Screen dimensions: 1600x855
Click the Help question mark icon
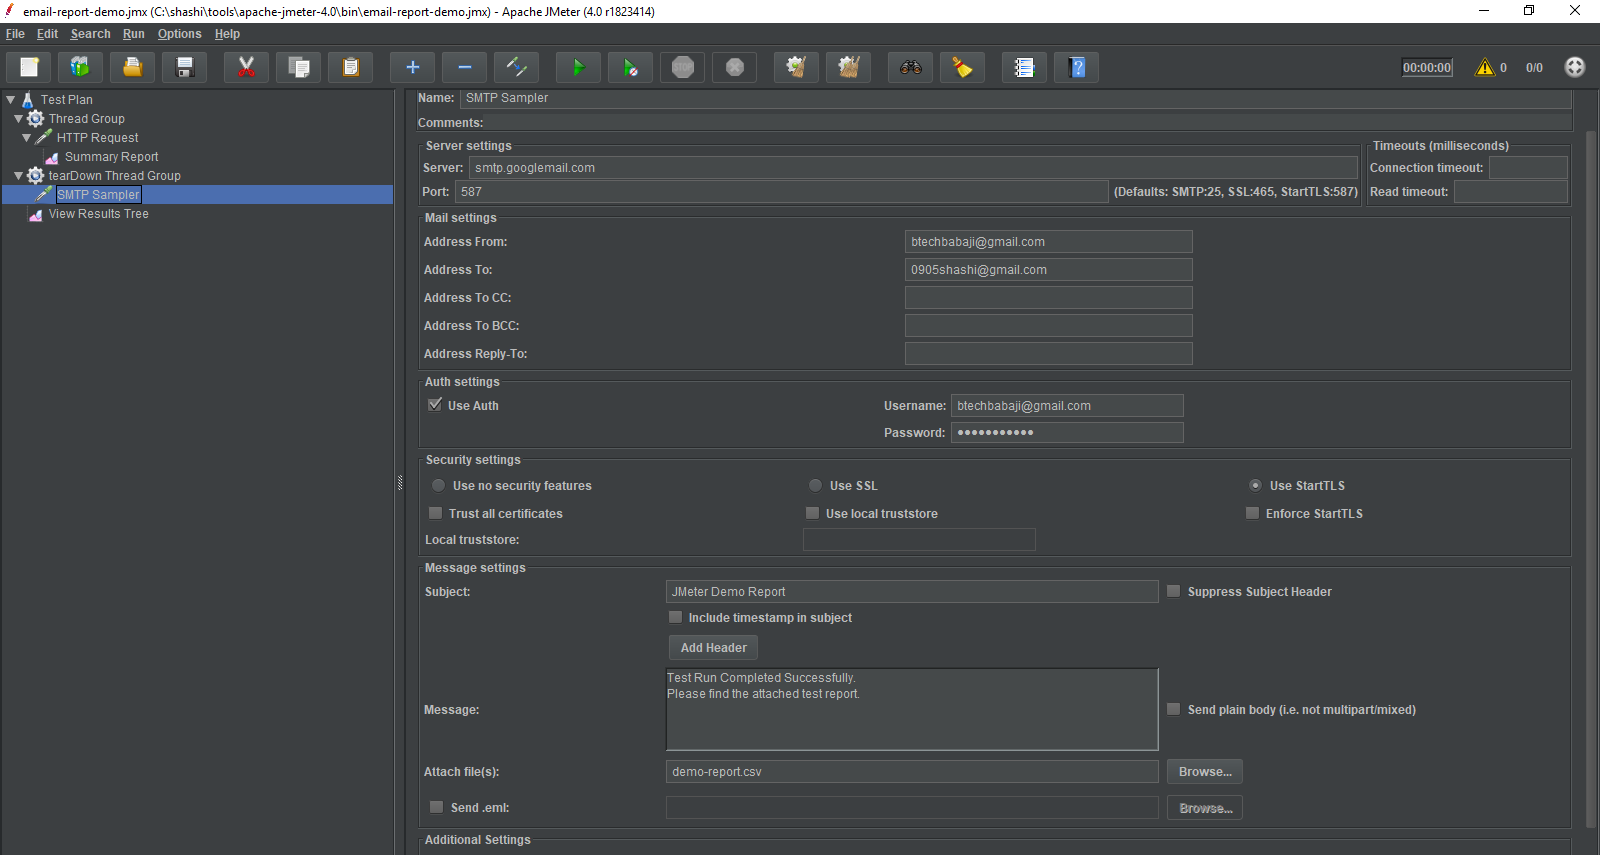1076,68
